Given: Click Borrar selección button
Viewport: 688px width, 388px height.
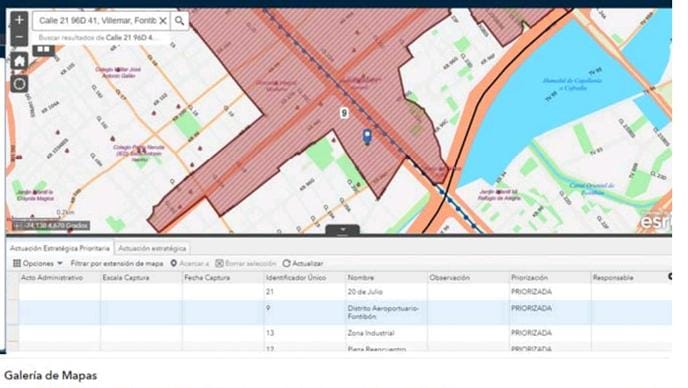Looking at the screenshot, I should (246, 263).
